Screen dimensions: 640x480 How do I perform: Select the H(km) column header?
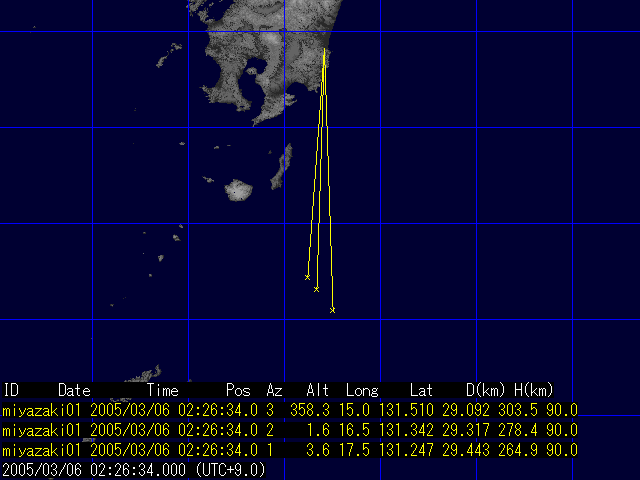534,390
